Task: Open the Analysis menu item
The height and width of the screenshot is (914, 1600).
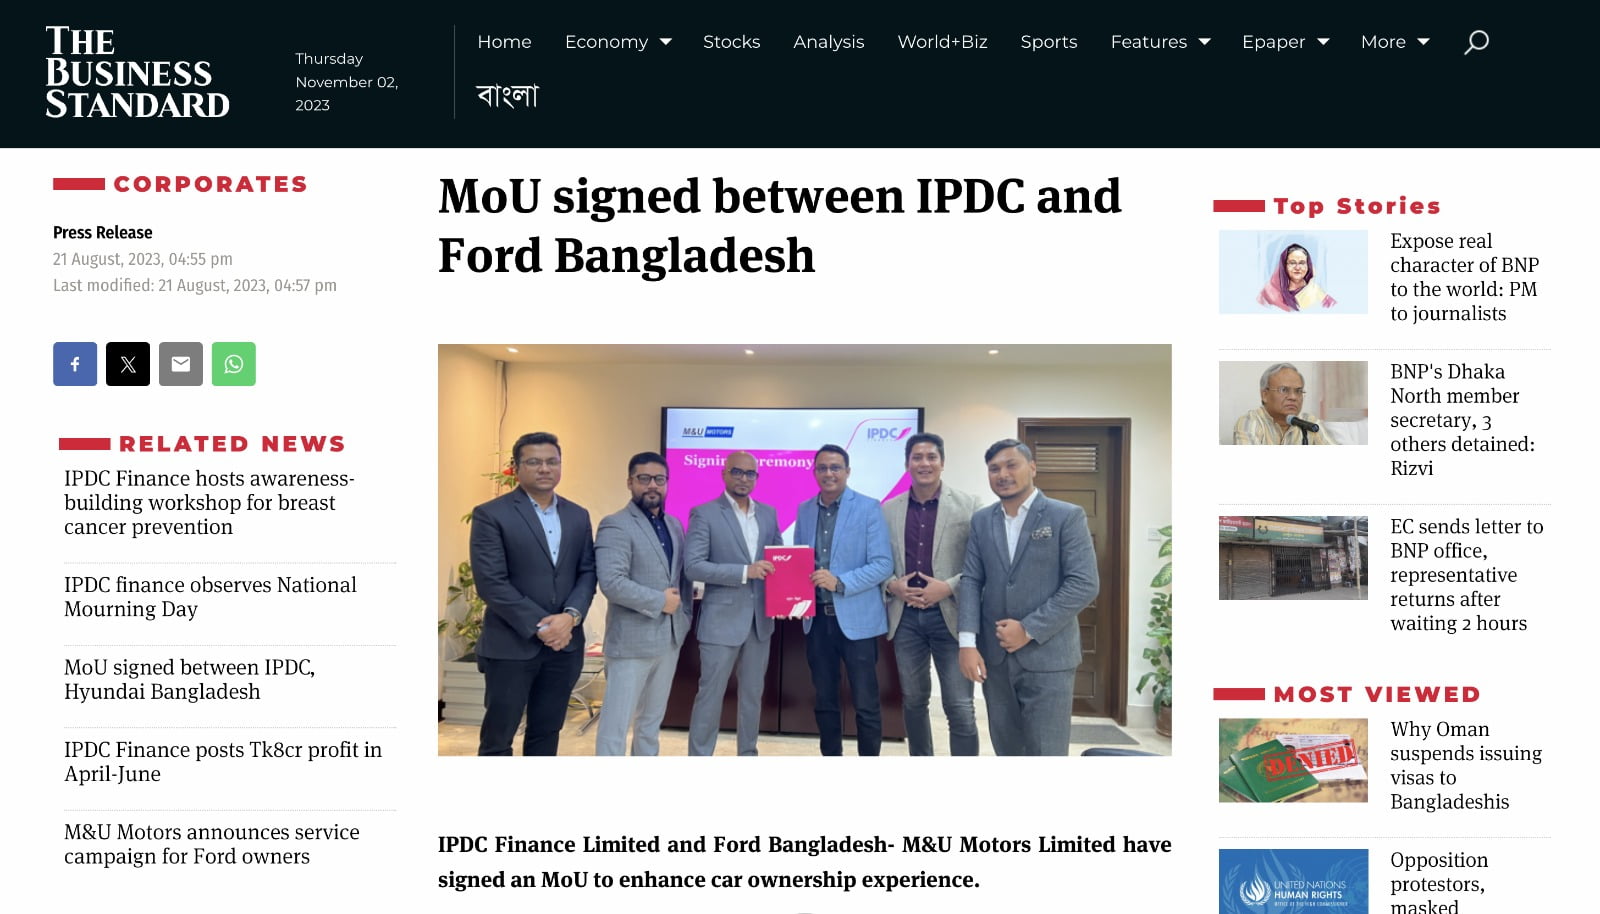Action: pos(828,42)
